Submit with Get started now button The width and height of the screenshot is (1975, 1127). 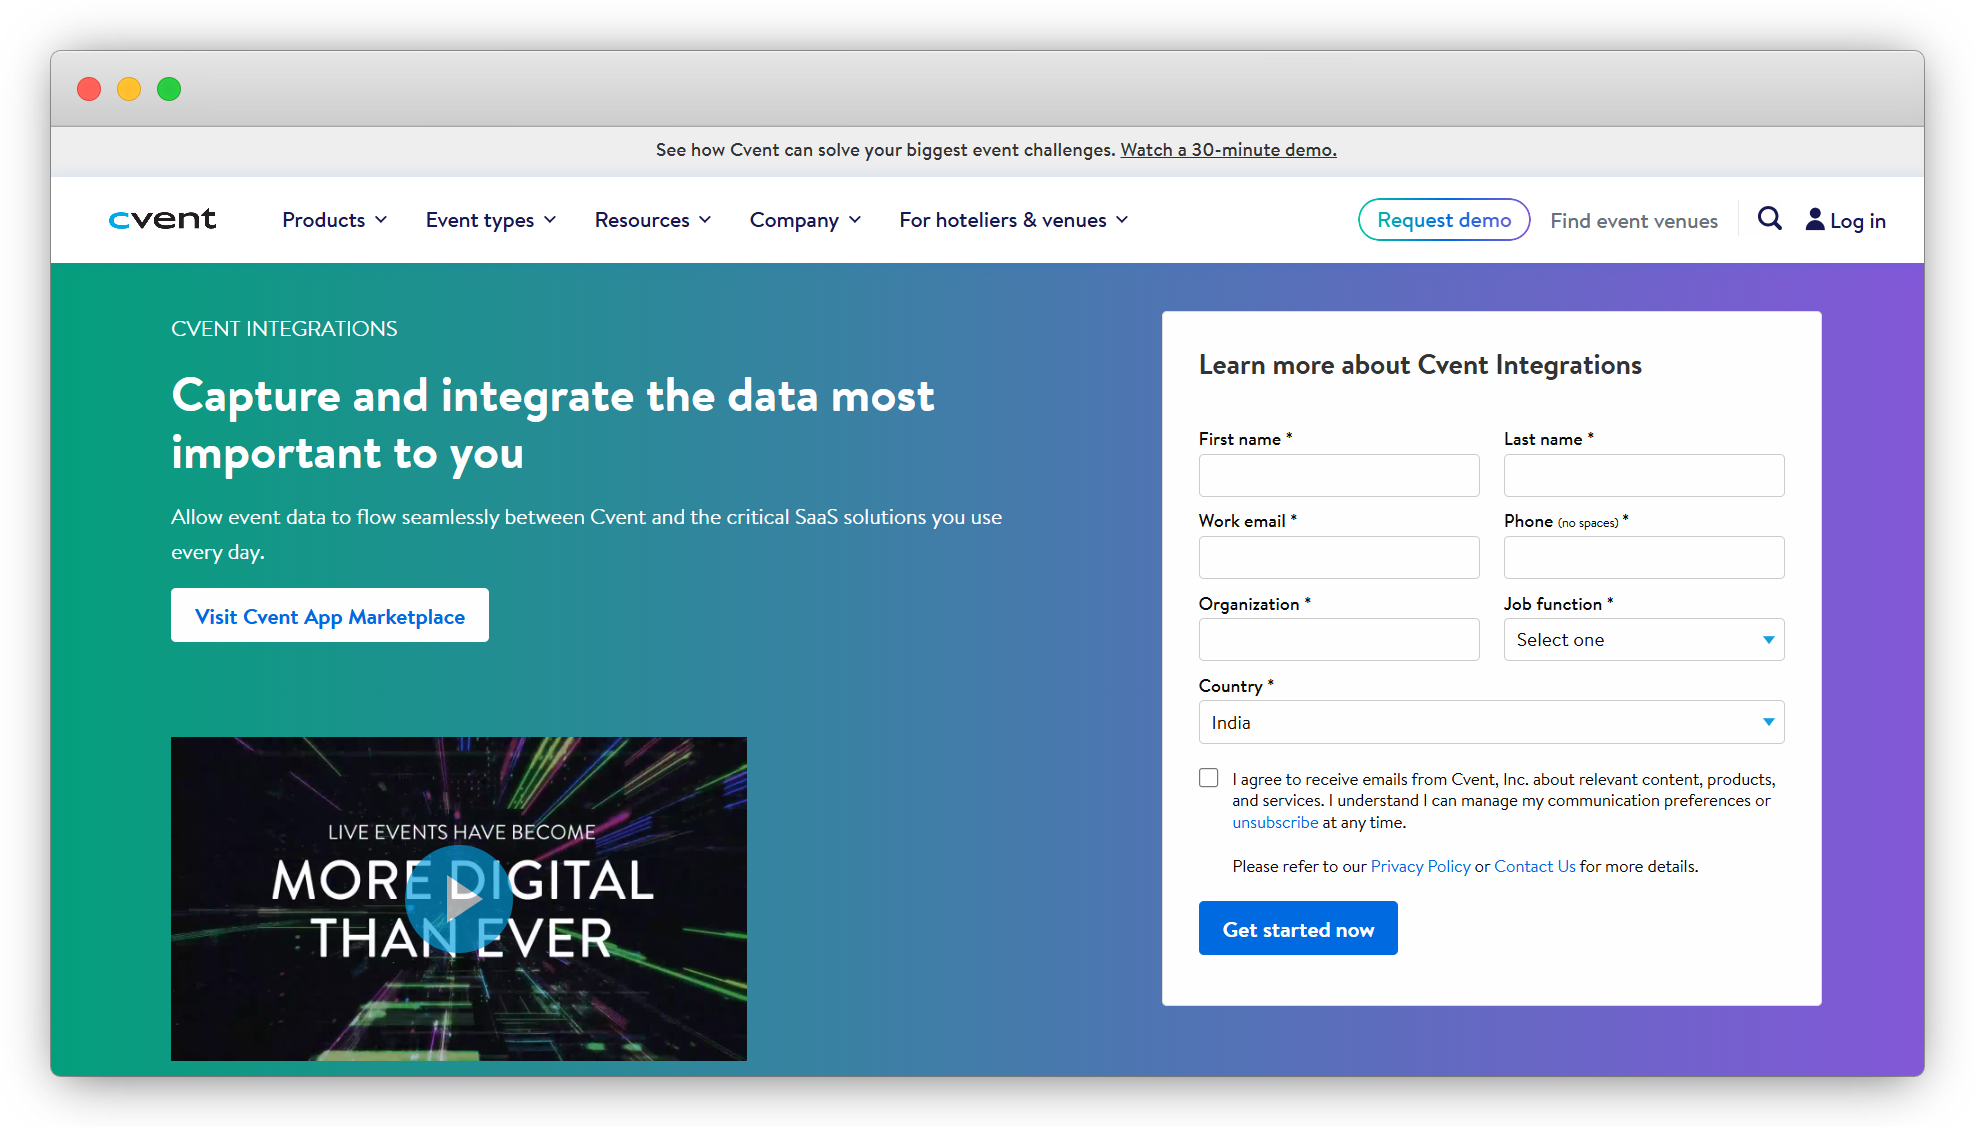point(1297,929)
